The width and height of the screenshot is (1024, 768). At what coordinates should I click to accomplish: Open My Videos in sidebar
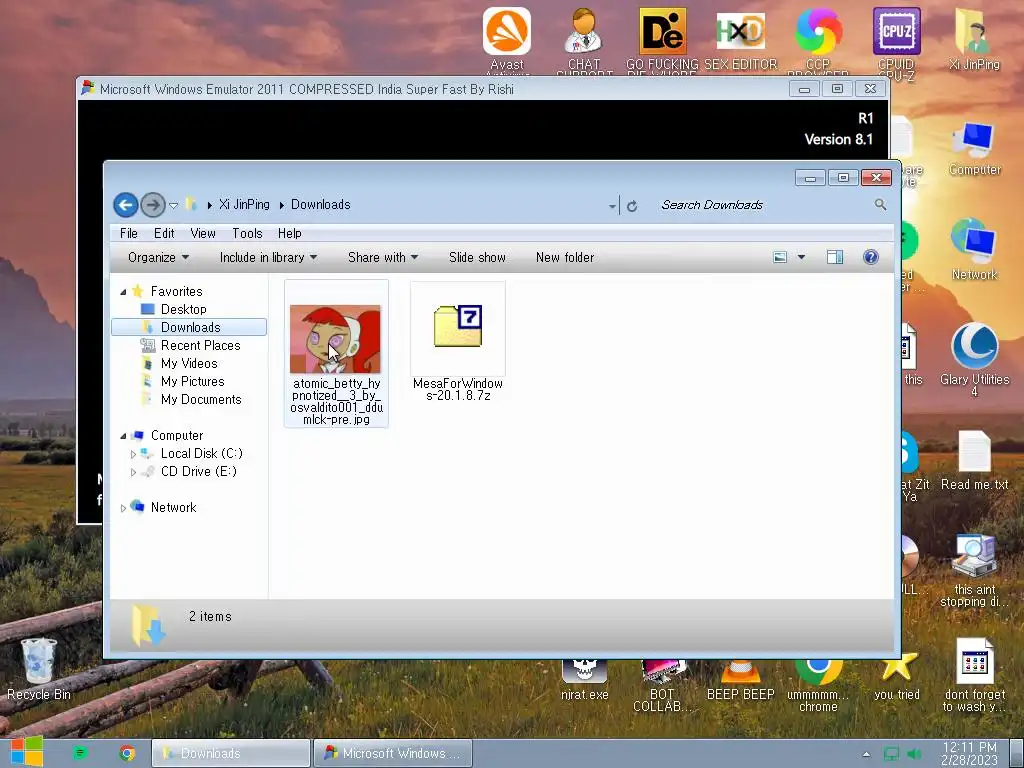click(x=189, y=363)
